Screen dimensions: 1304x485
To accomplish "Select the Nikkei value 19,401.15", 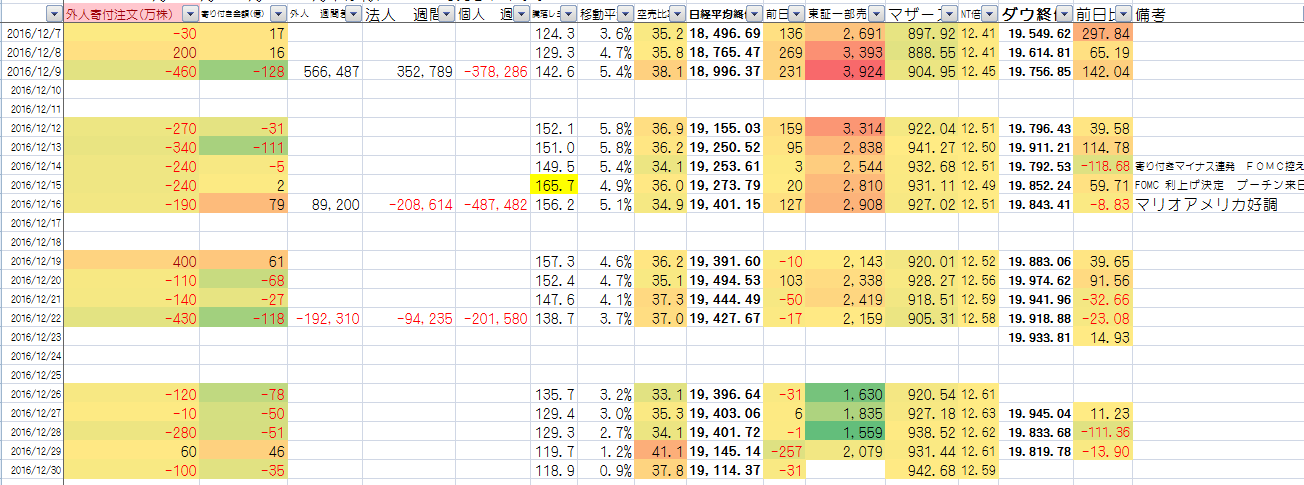I will (x=725, y=205).
